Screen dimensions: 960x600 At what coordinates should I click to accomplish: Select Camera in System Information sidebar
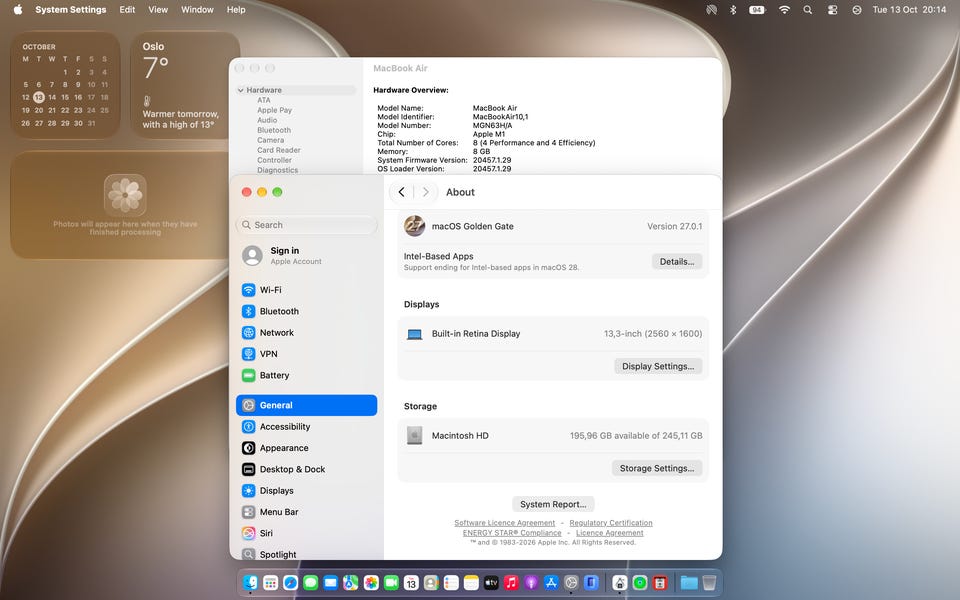[271, 140]
